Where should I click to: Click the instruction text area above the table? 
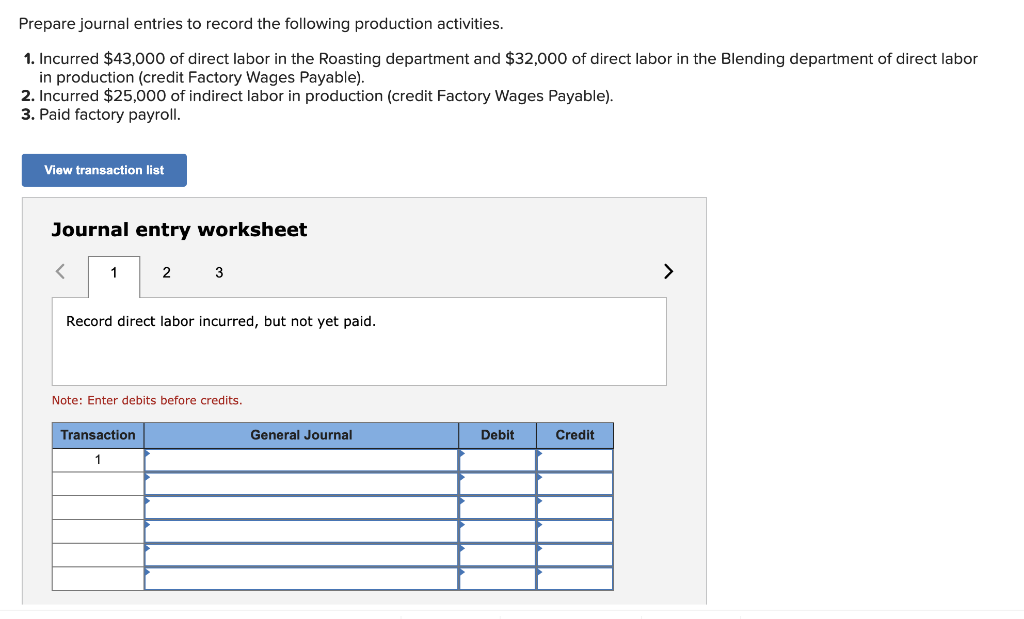coord(360,340)
